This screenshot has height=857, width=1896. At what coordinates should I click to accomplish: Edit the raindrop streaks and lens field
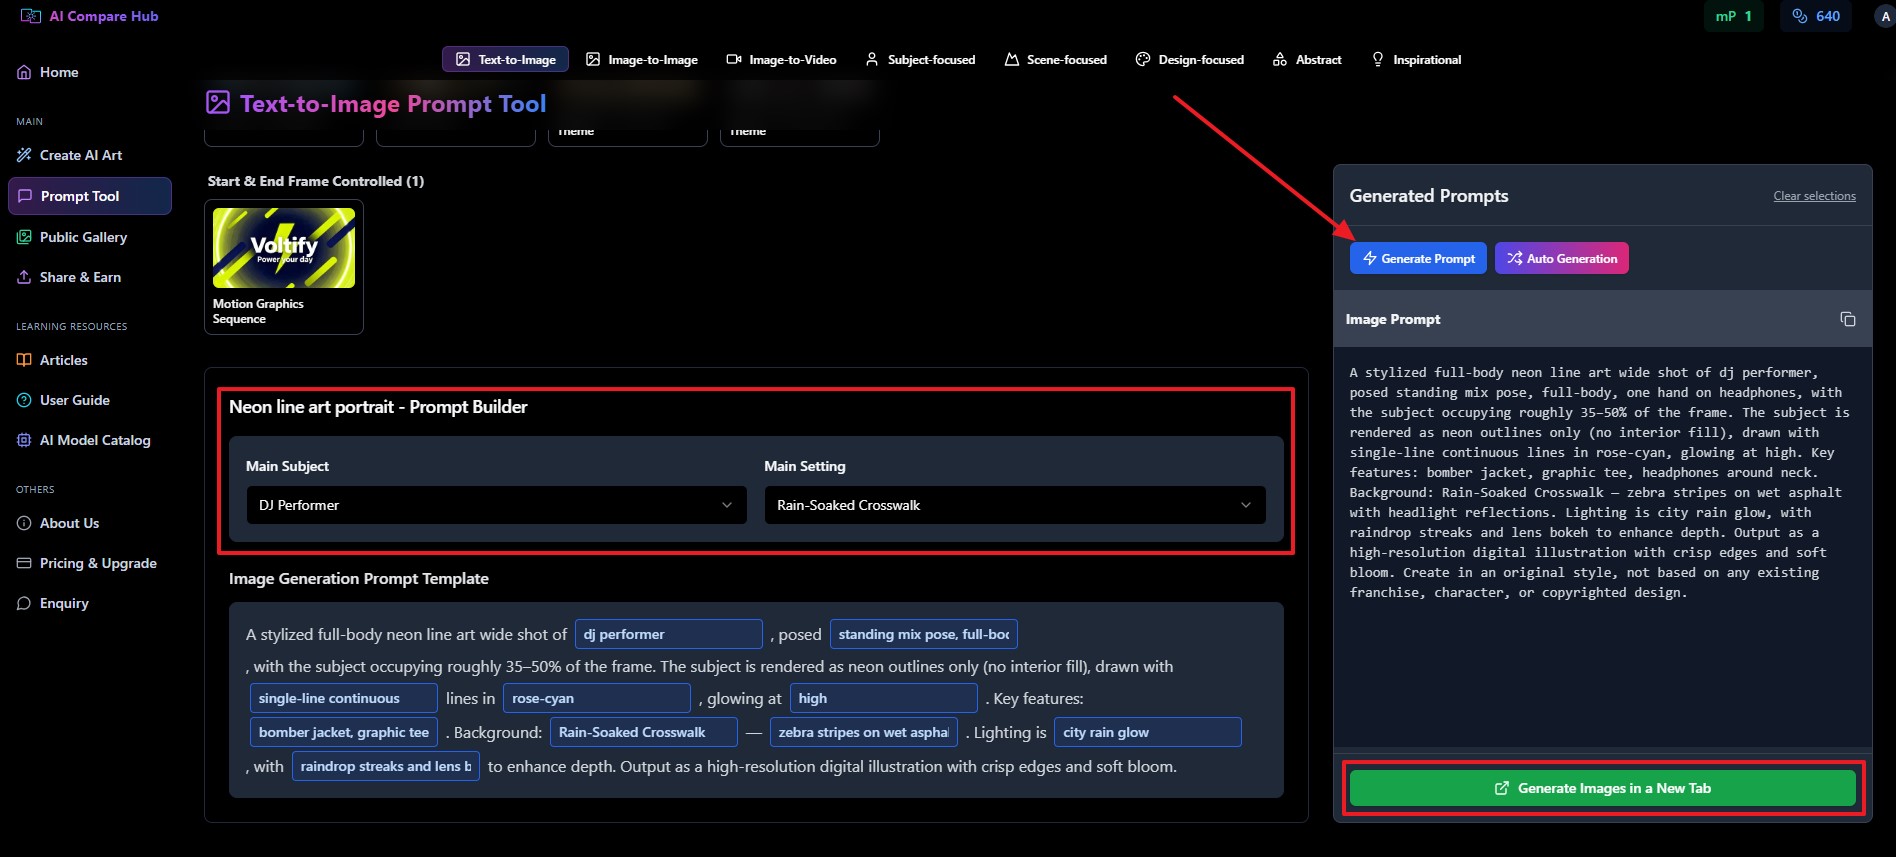tap(386, 766)
